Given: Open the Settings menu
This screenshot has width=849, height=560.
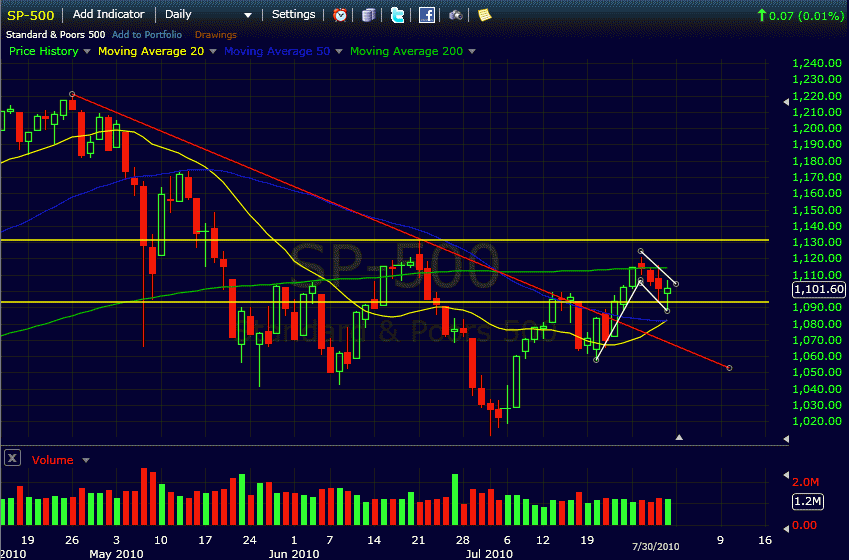Looking at the screenshot, I should [x=293, y=15].
